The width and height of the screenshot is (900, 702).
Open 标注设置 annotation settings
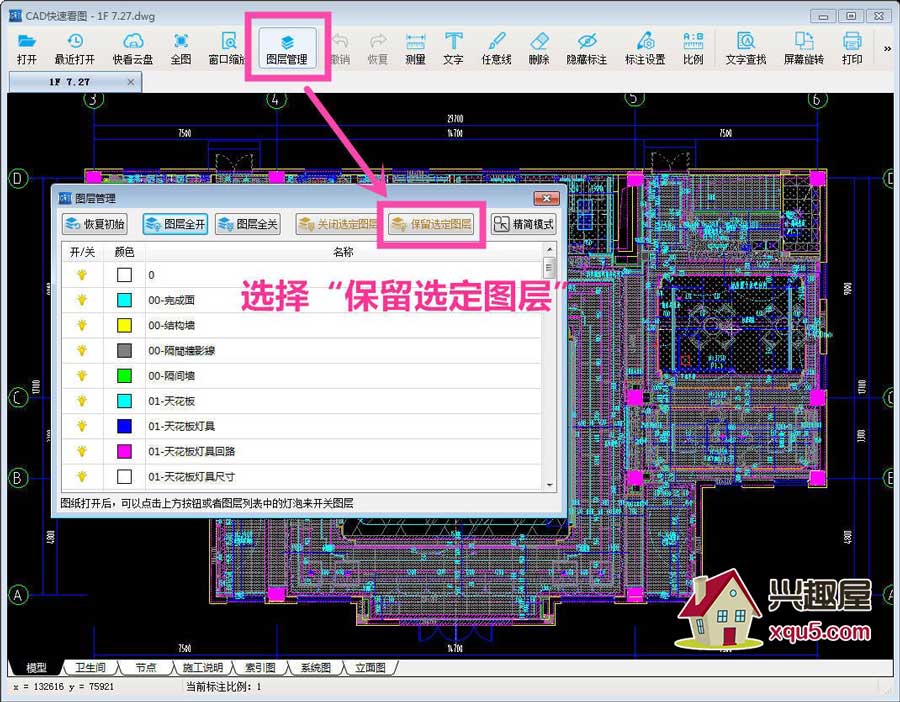click(645, 48)
